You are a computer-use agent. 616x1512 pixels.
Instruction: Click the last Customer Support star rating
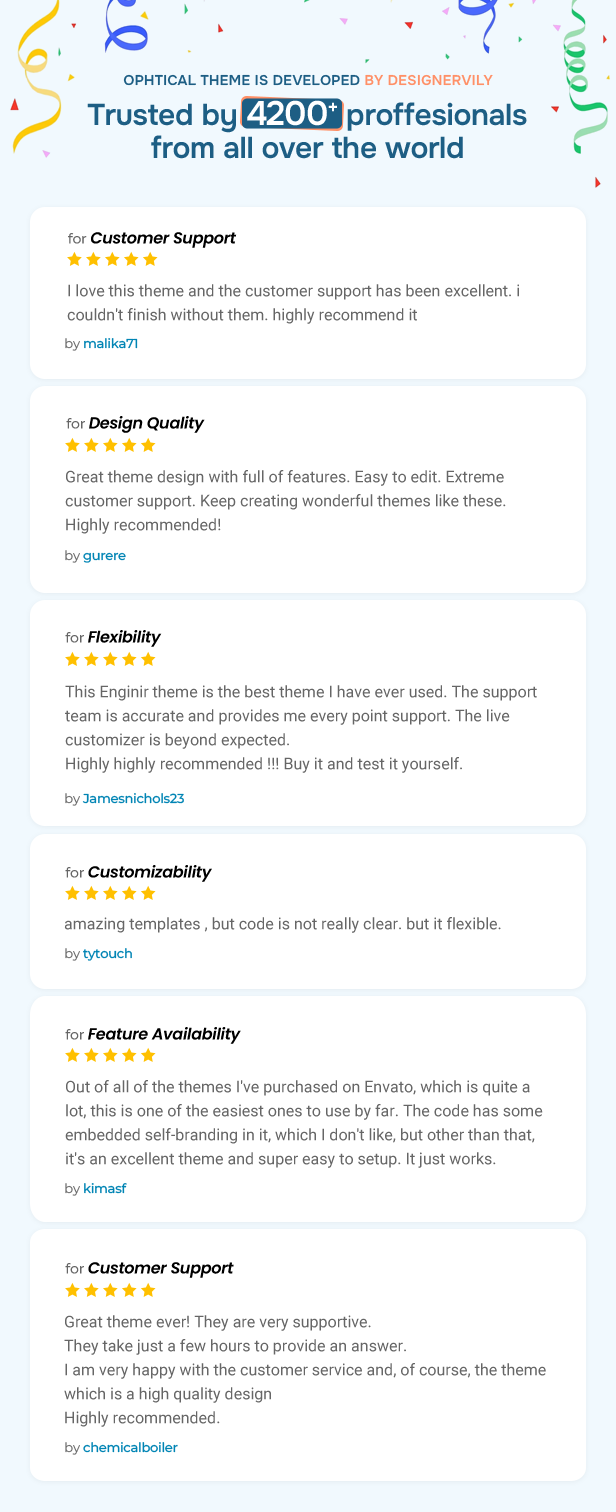click(111, 1290)
